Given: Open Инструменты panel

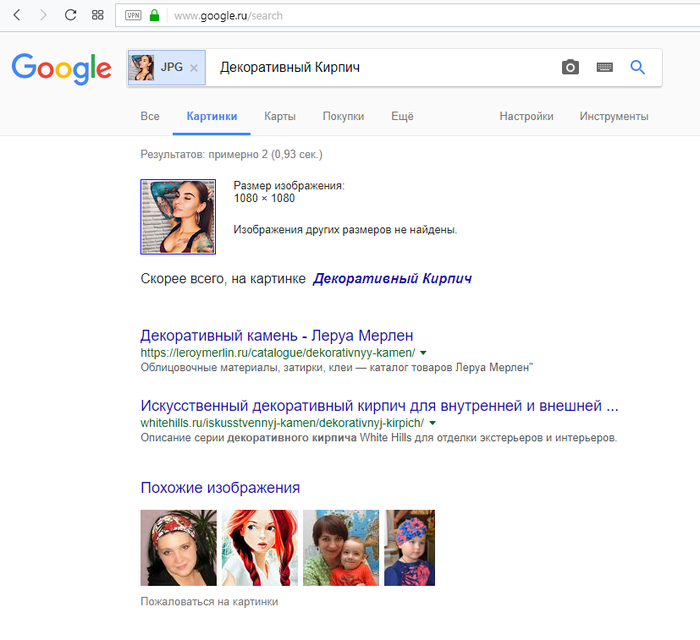Looking at the screenshot, I should 614,116.
